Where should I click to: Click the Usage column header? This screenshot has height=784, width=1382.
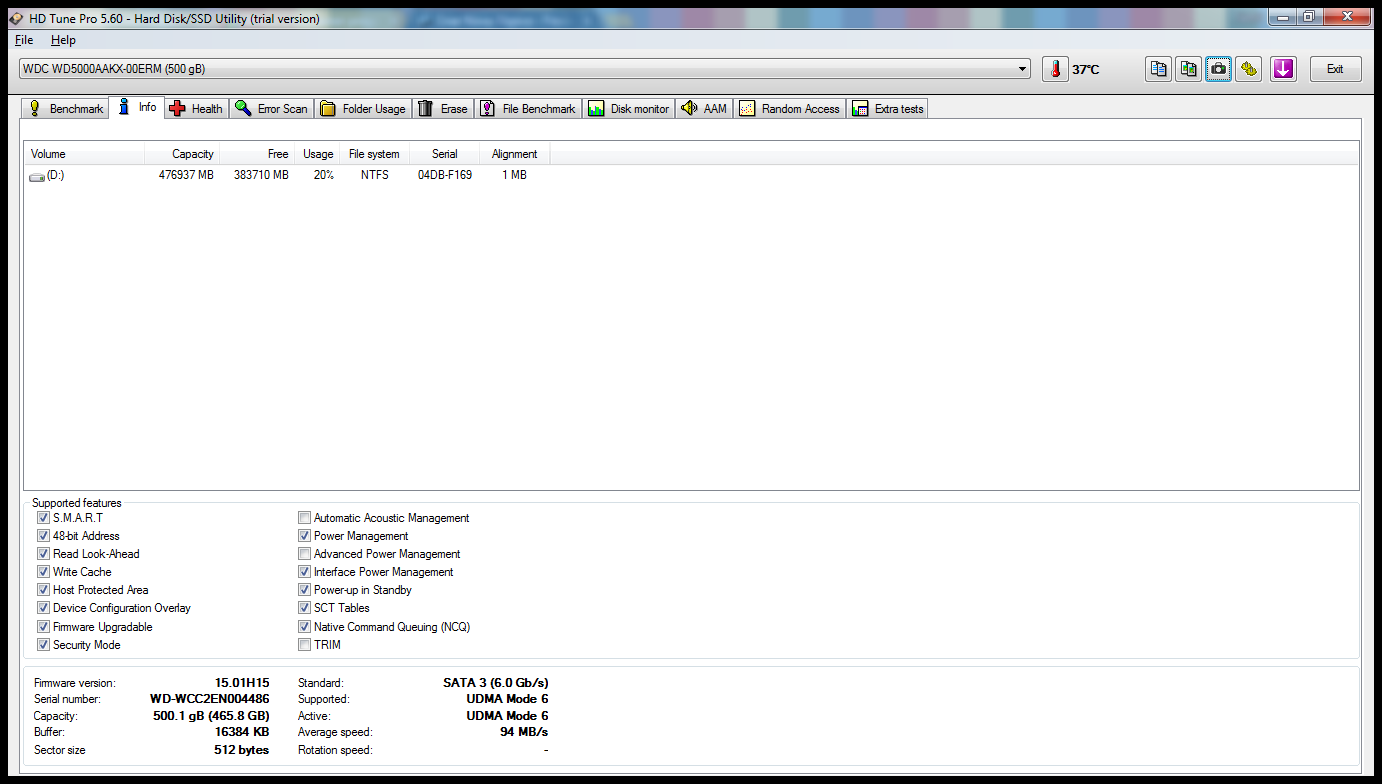pos(317,154)
